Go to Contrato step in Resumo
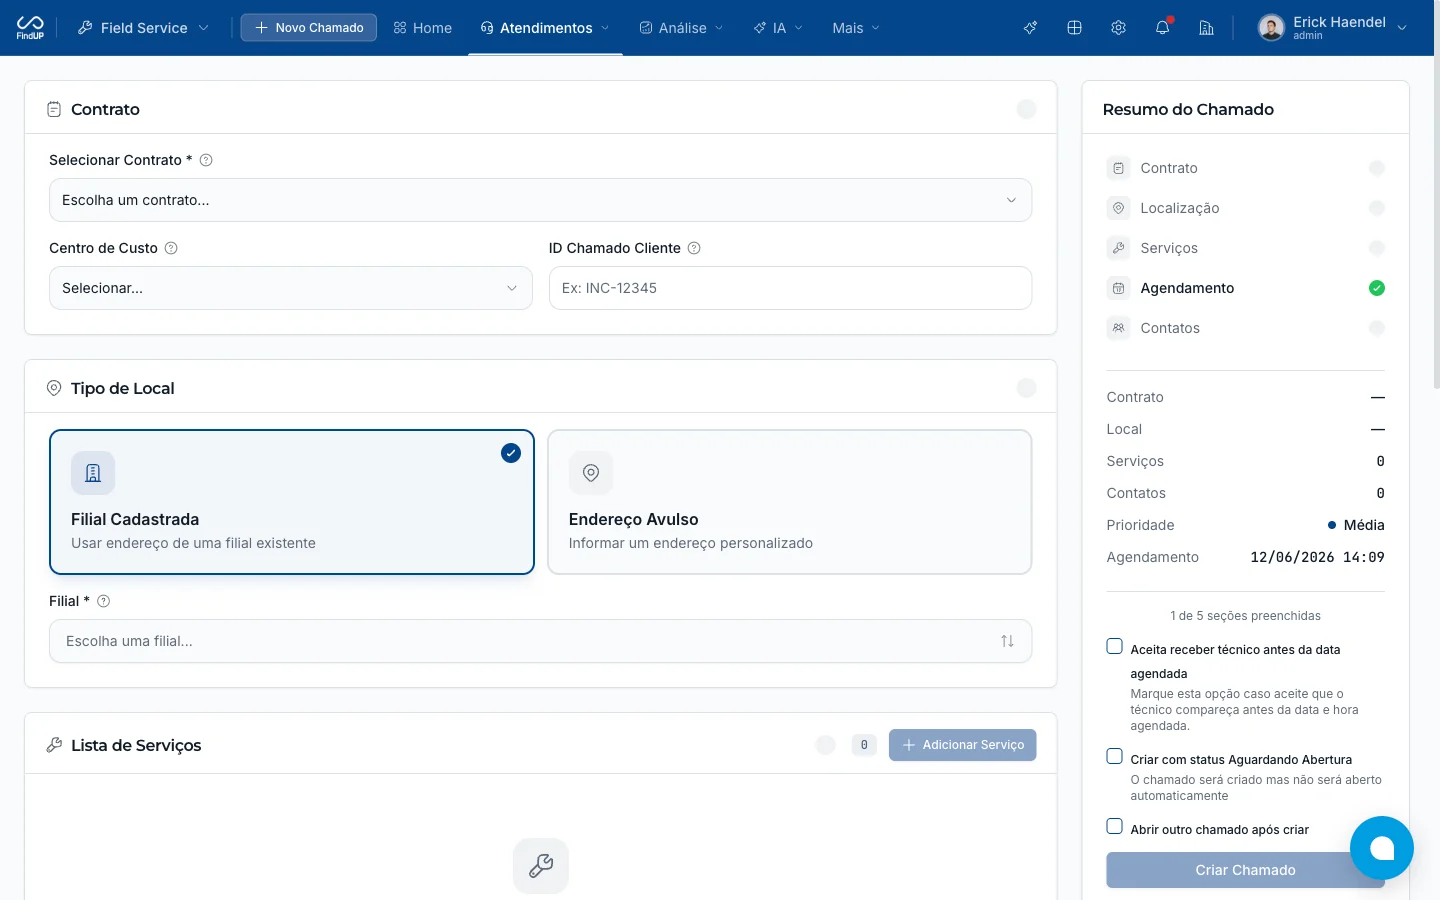Image resolution: width=1440 pixels, height=900 pixels. click(x=1246, y=168)
